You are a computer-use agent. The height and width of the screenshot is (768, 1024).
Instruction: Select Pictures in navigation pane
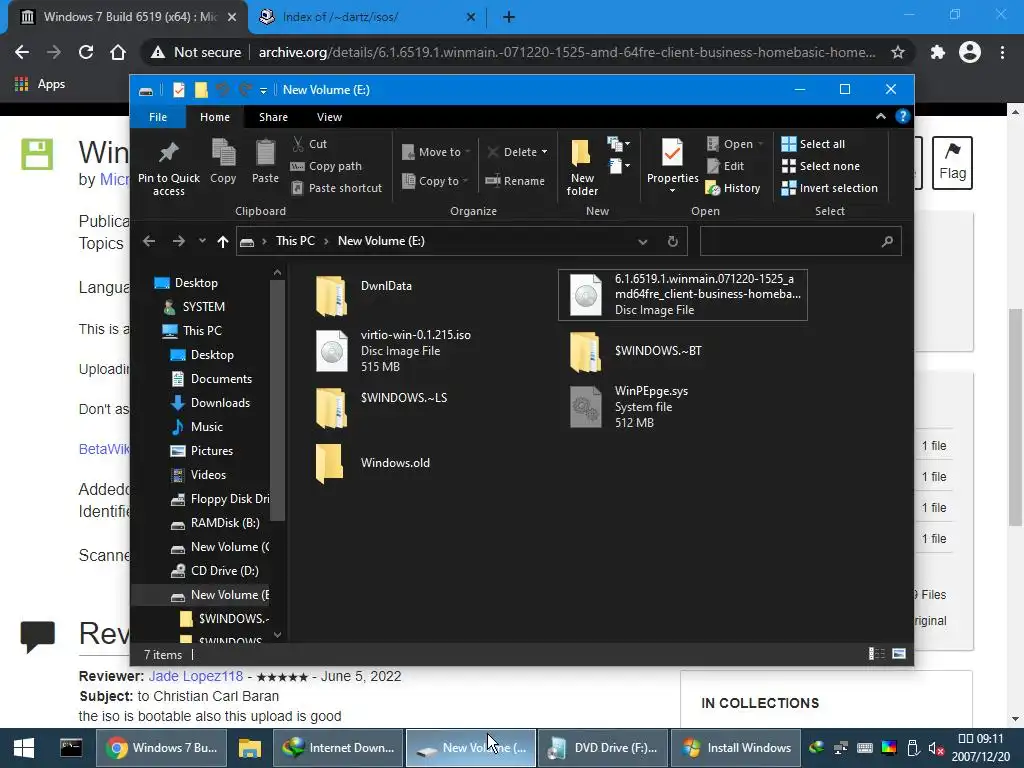click(x=212, y=451)
